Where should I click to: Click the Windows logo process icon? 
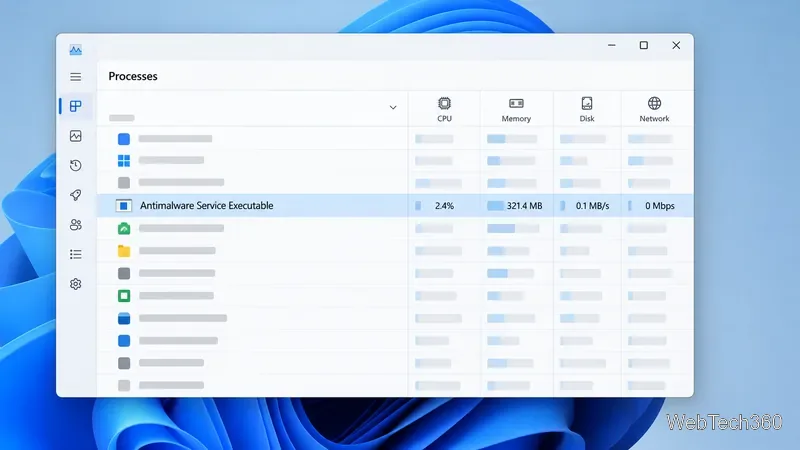point(123,161)
